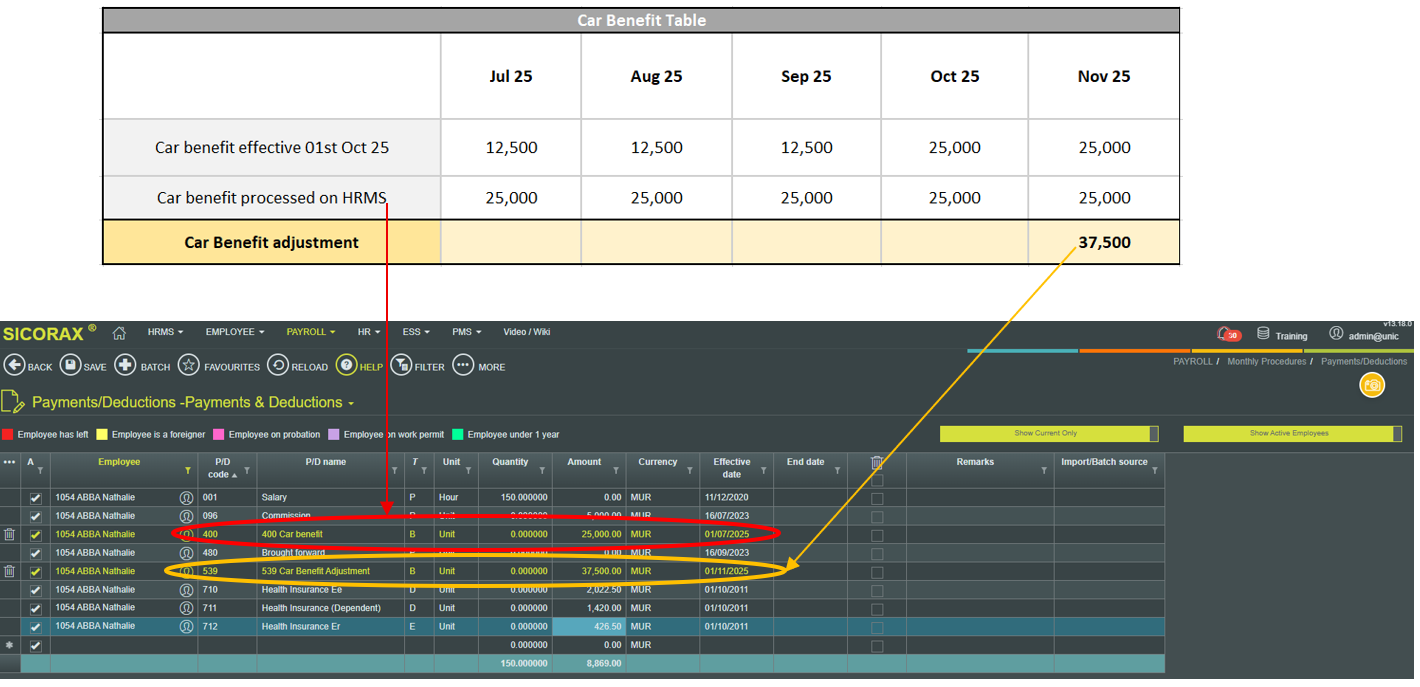Uncheck the active checkbox on the Salary row

(36, 498)
